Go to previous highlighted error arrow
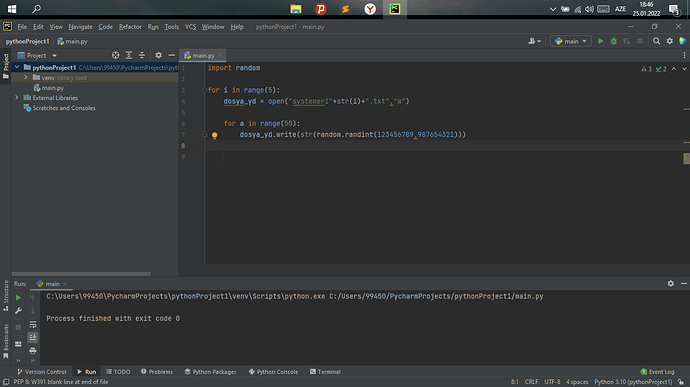 [x=674, y=69]
